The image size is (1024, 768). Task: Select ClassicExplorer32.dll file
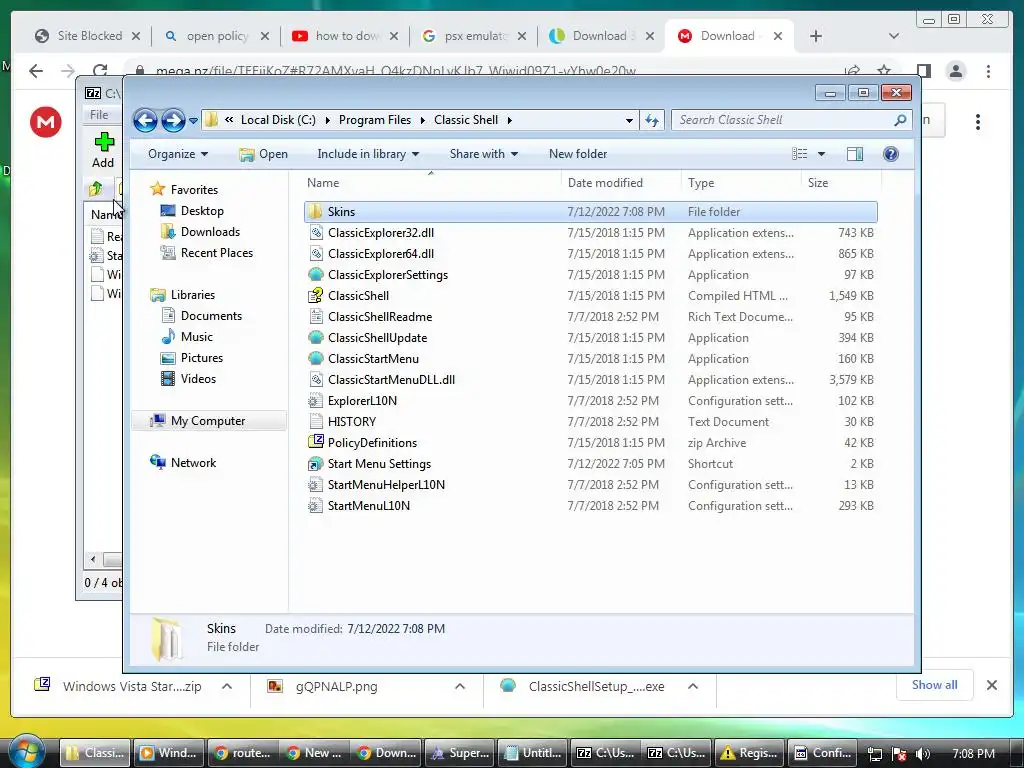coord(590,232)
